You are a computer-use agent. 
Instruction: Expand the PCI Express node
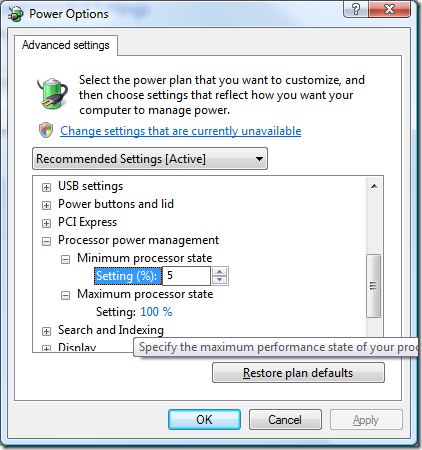tap(46, 223)
